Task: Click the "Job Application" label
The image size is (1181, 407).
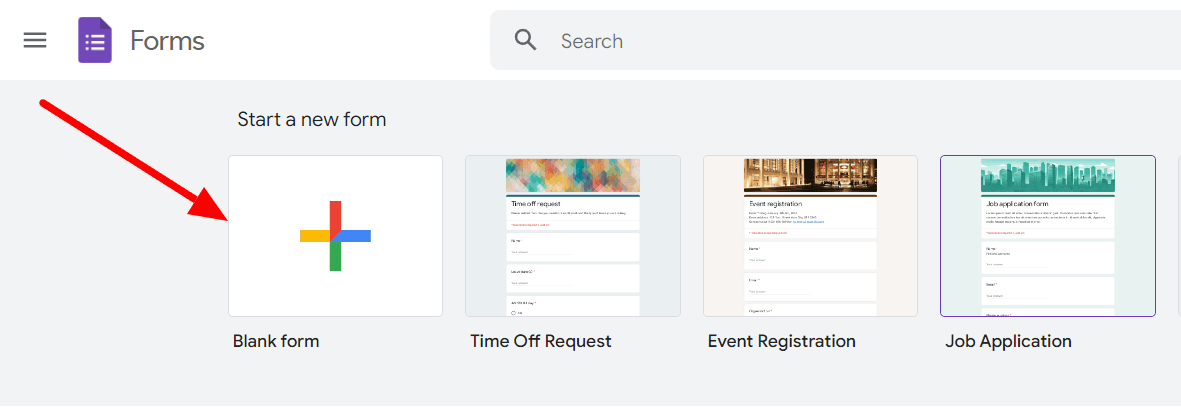Action: tap(1009, 341)
